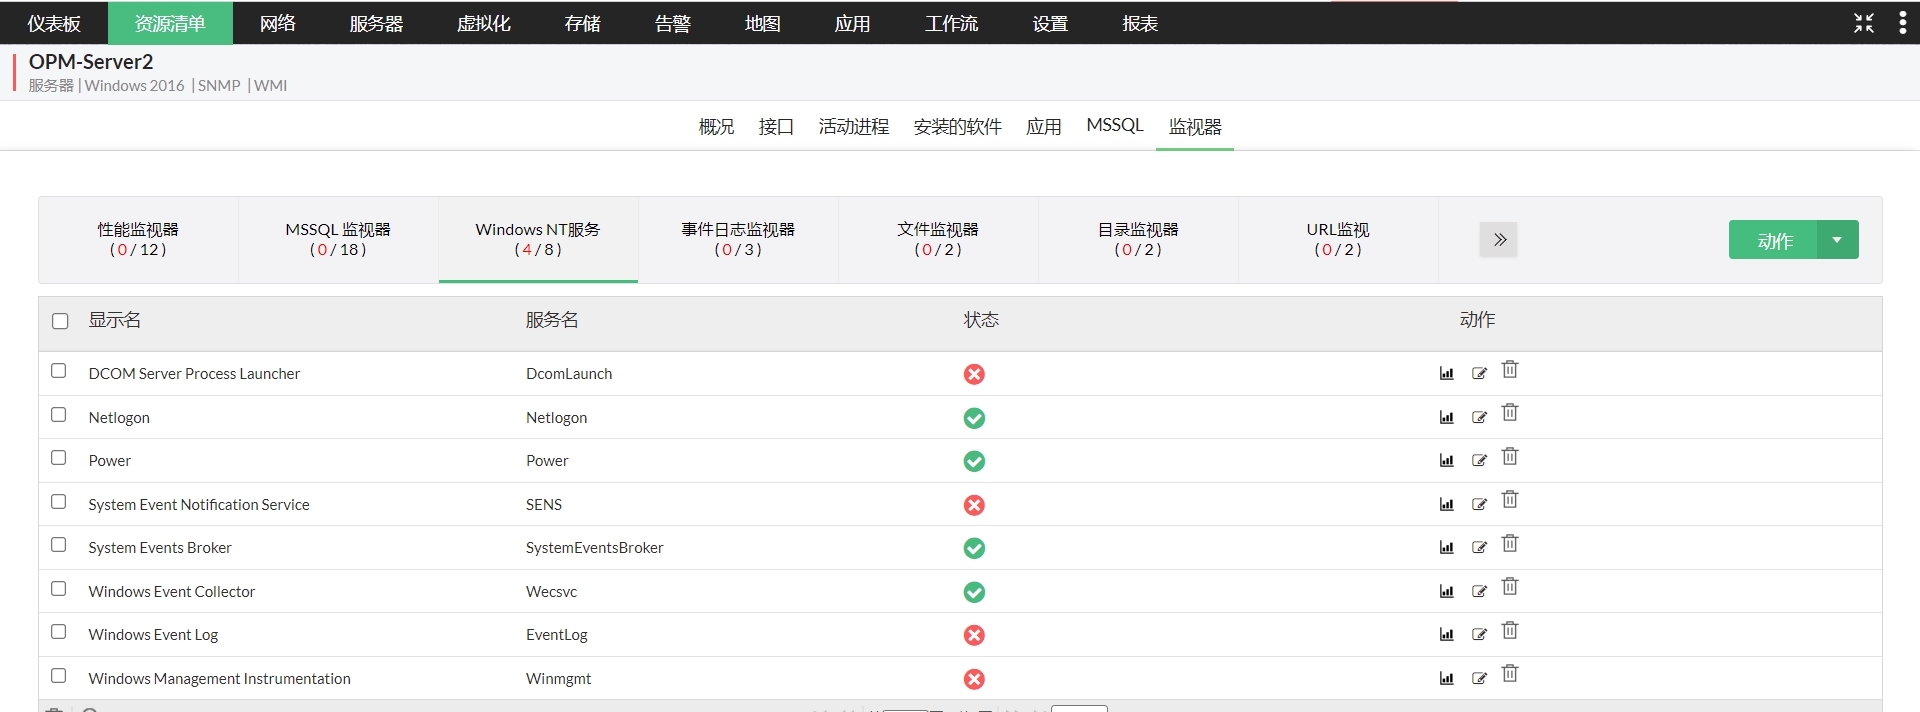
Task: Click red down status icon for DcomLaunch
Action: tap(974, 374)
